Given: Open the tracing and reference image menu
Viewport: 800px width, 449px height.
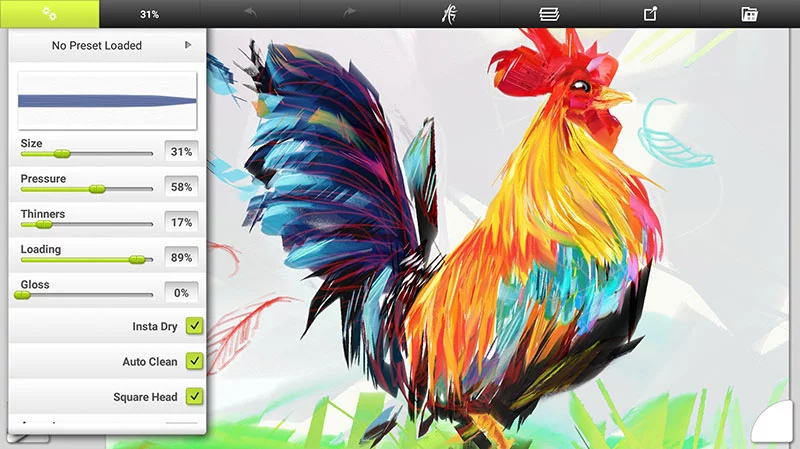Looking at the screenshot, I should 450,14.
